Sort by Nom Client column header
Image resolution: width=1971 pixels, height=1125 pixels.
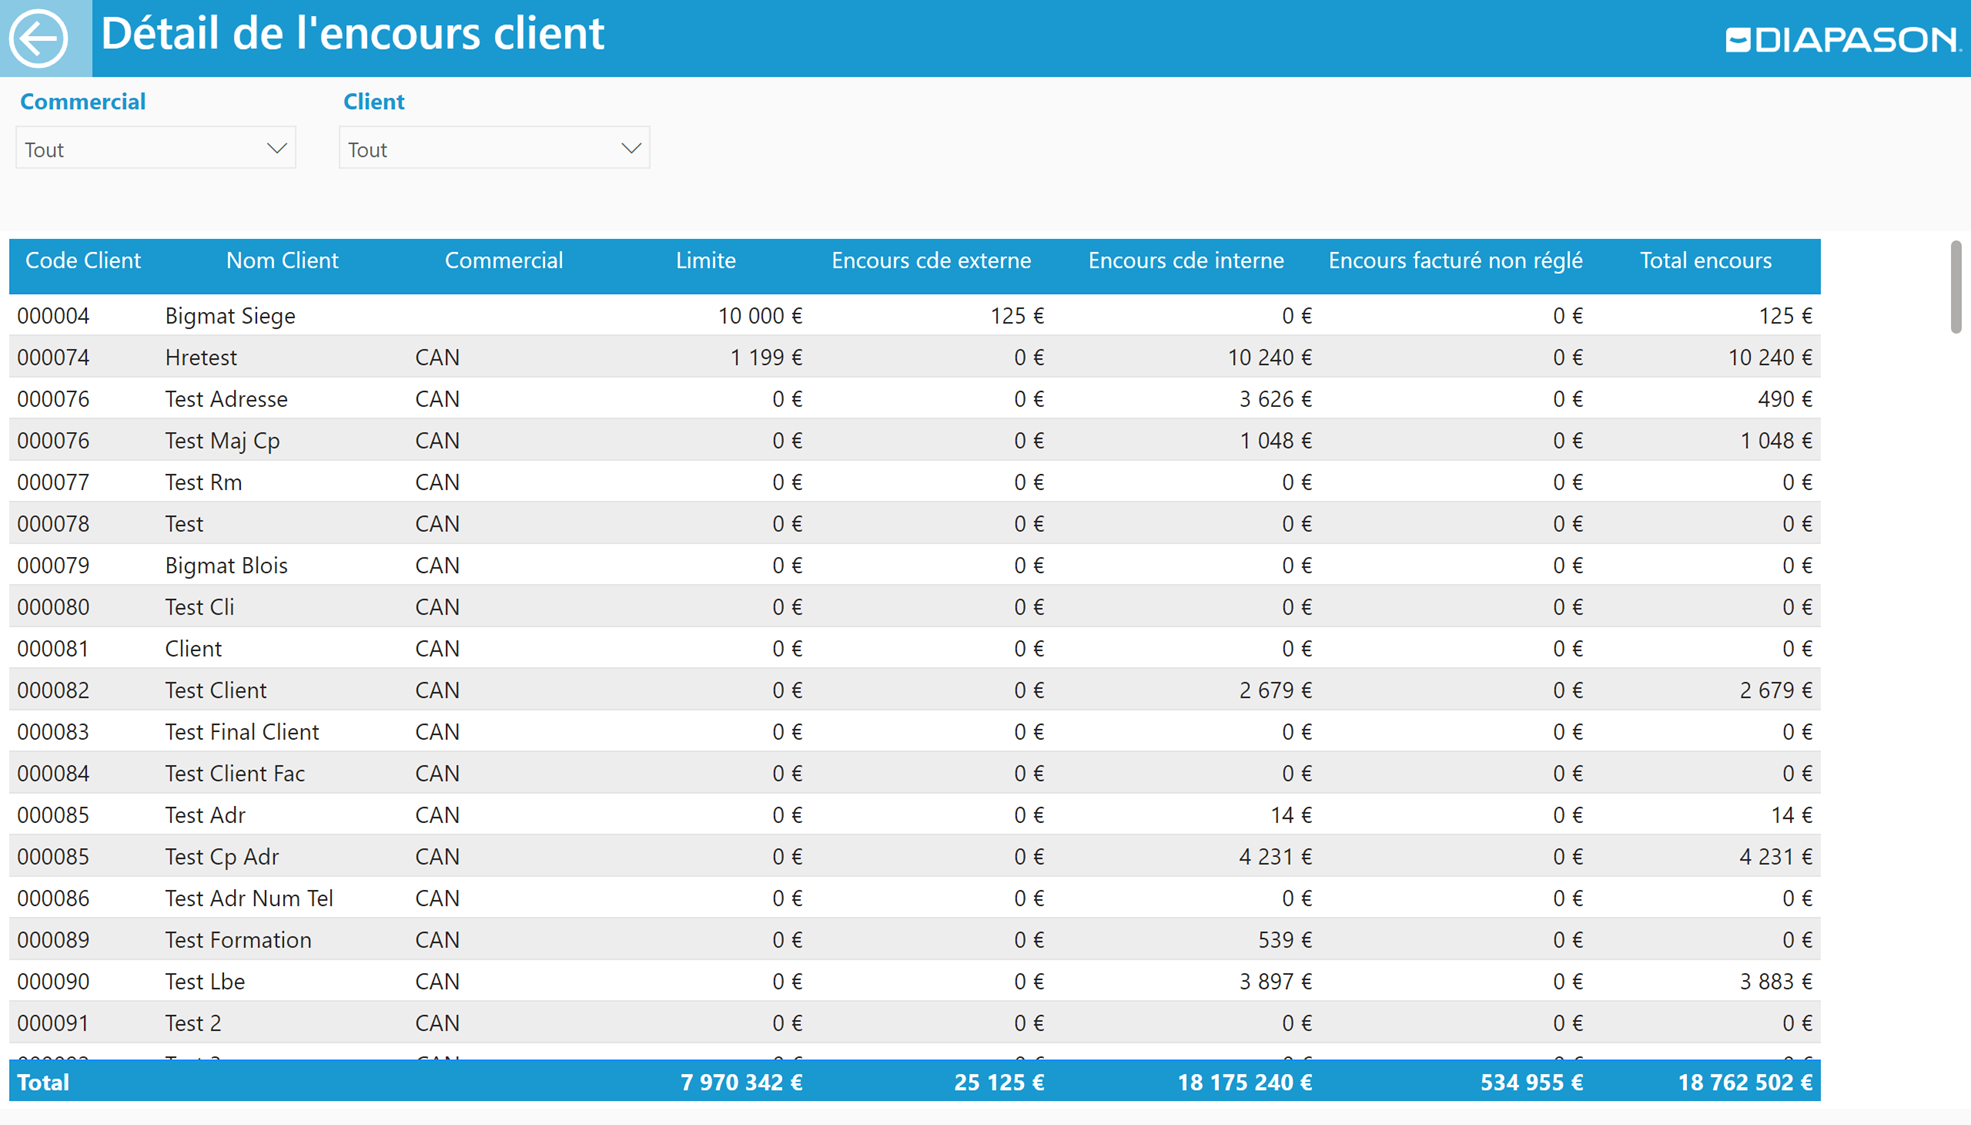click(282, 261)
